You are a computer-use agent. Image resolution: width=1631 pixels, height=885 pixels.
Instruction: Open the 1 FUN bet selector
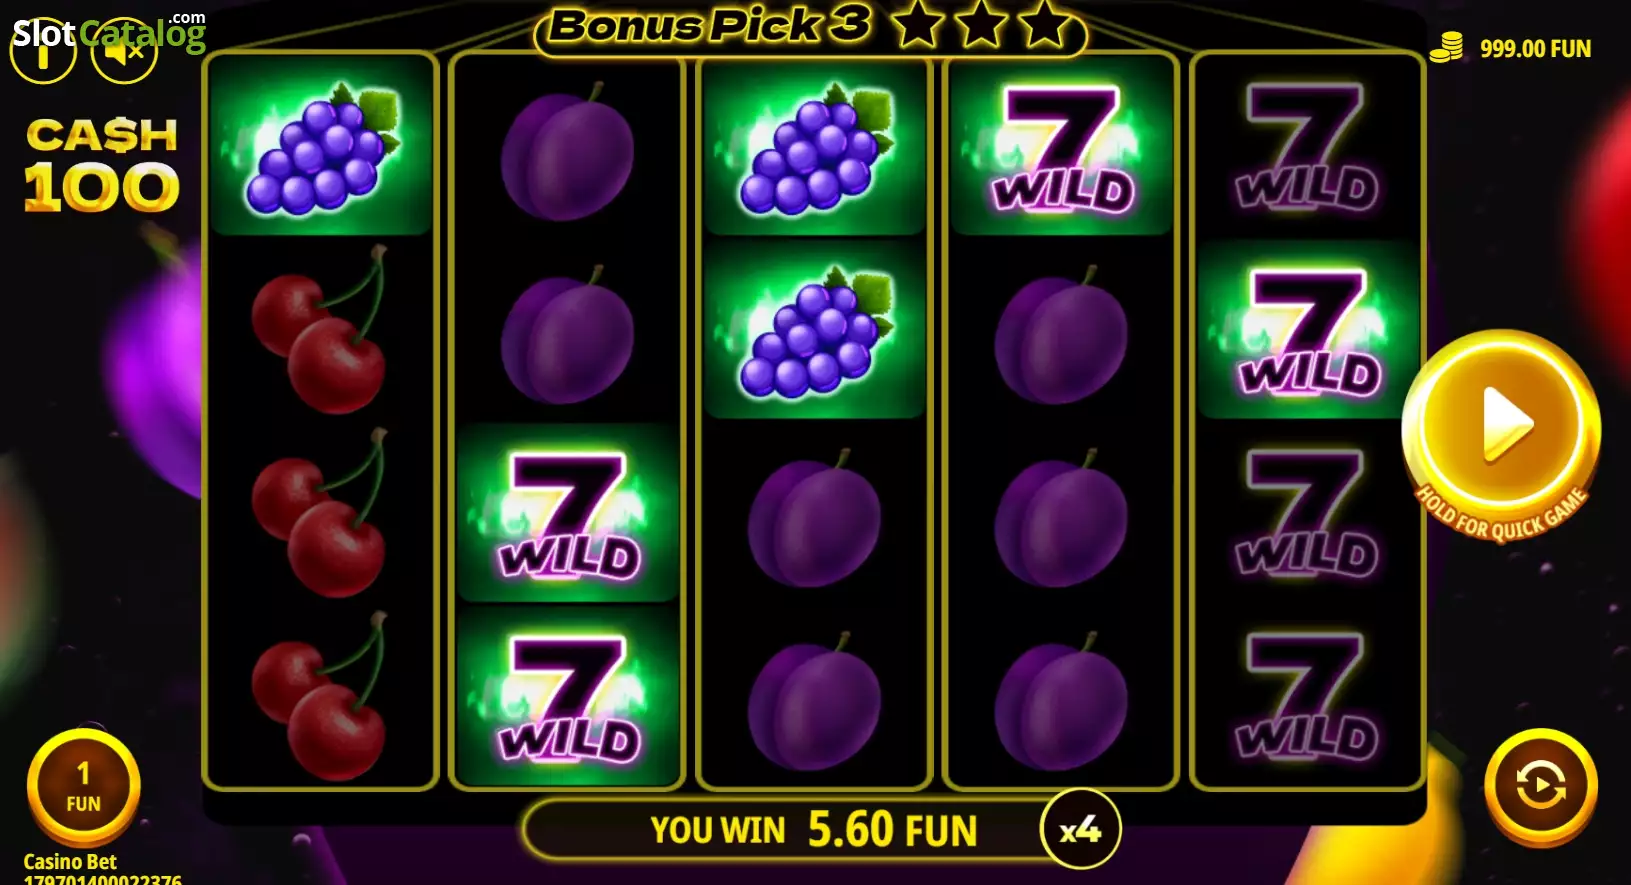[83, 787]
